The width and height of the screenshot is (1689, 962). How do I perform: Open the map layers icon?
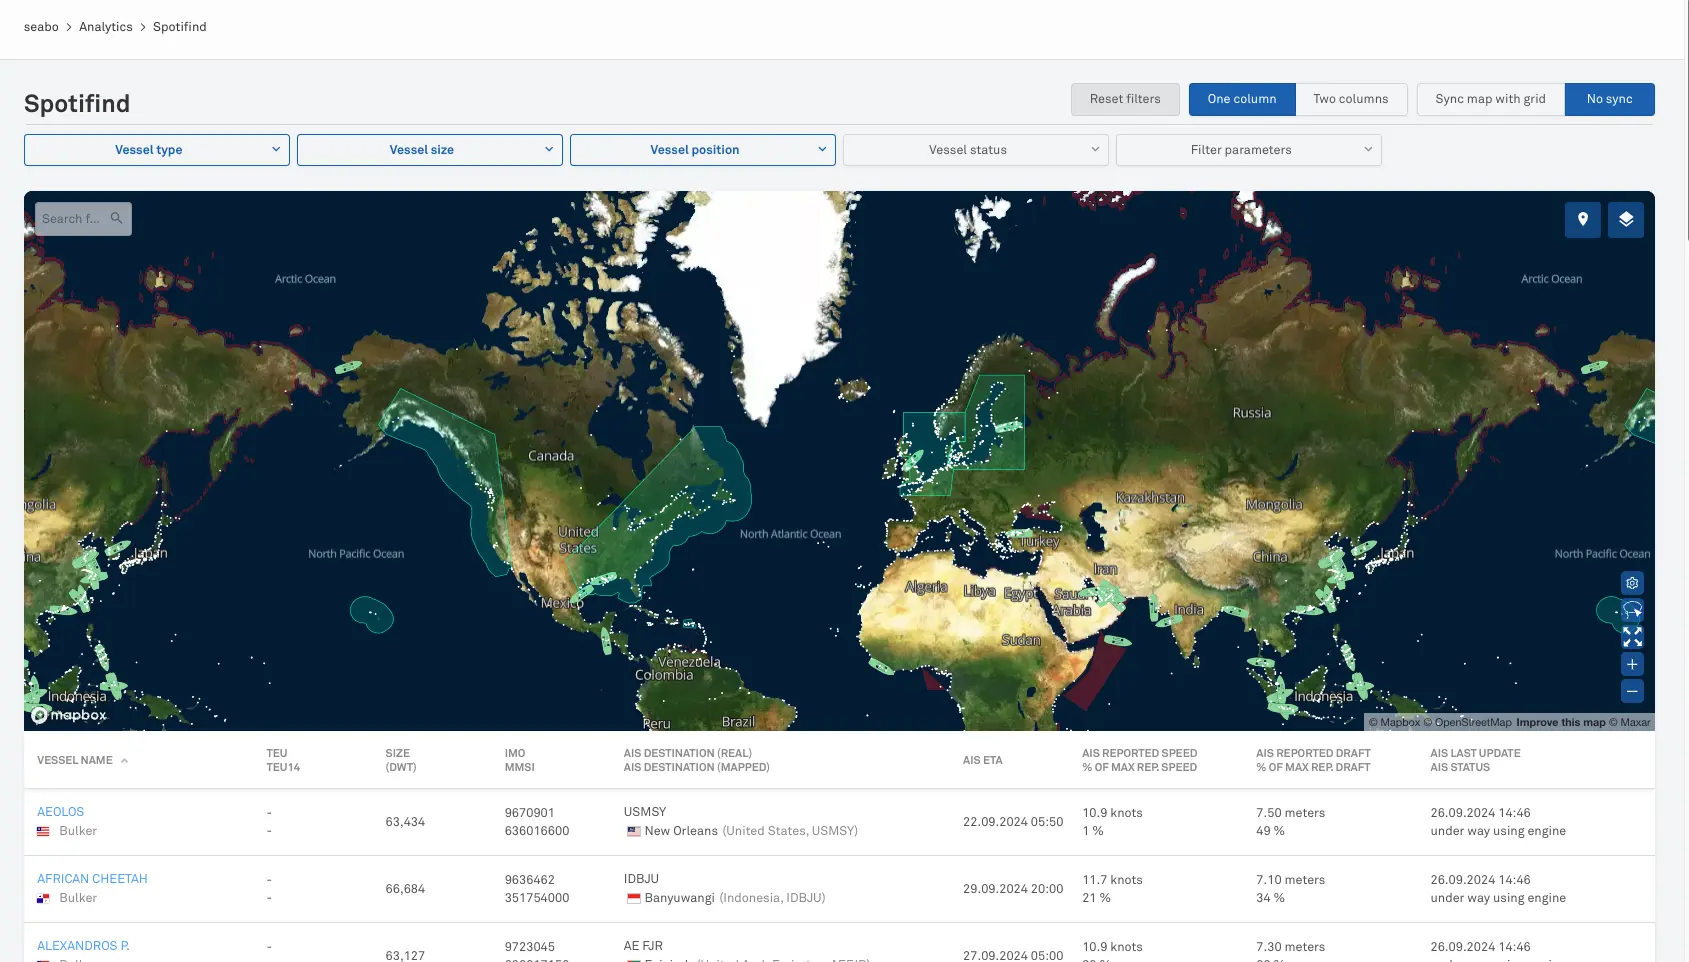click(1625, 220)
